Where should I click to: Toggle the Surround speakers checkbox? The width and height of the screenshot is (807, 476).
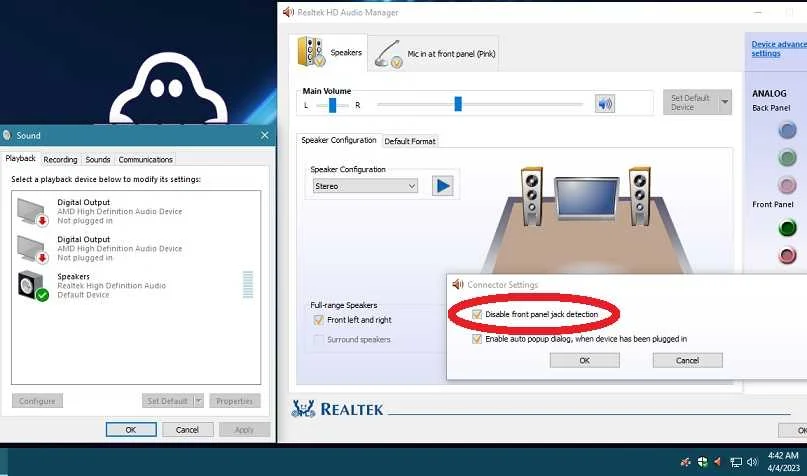pyautogui.click(x=318, y=340)
